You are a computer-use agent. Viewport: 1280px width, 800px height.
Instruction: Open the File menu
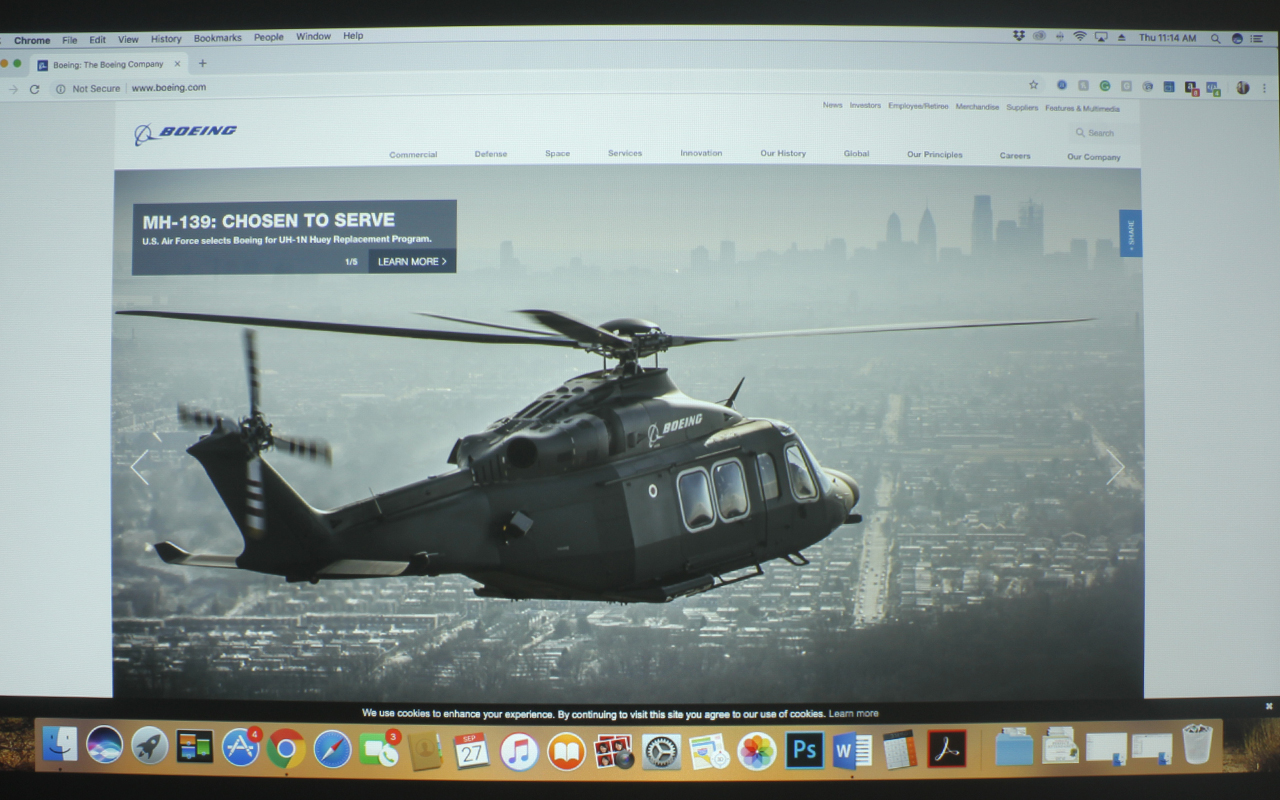[x=69, y=40]
